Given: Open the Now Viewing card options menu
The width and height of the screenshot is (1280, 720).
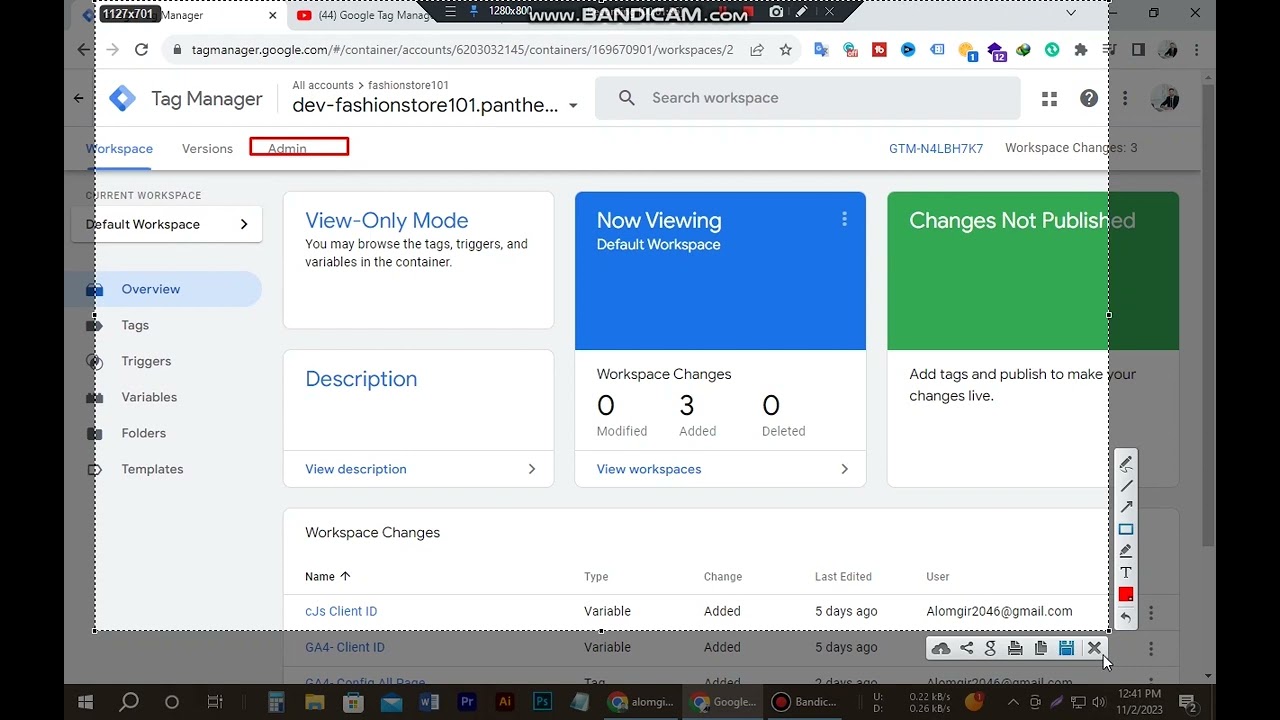Looking at the screenshot, I should (x=844, y=219).
